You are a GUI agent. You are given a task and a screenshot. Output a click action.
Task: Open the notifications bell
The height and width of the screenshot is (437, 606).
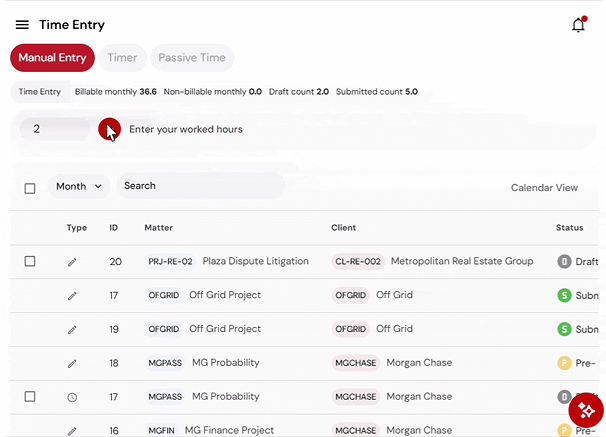[579, 25]
